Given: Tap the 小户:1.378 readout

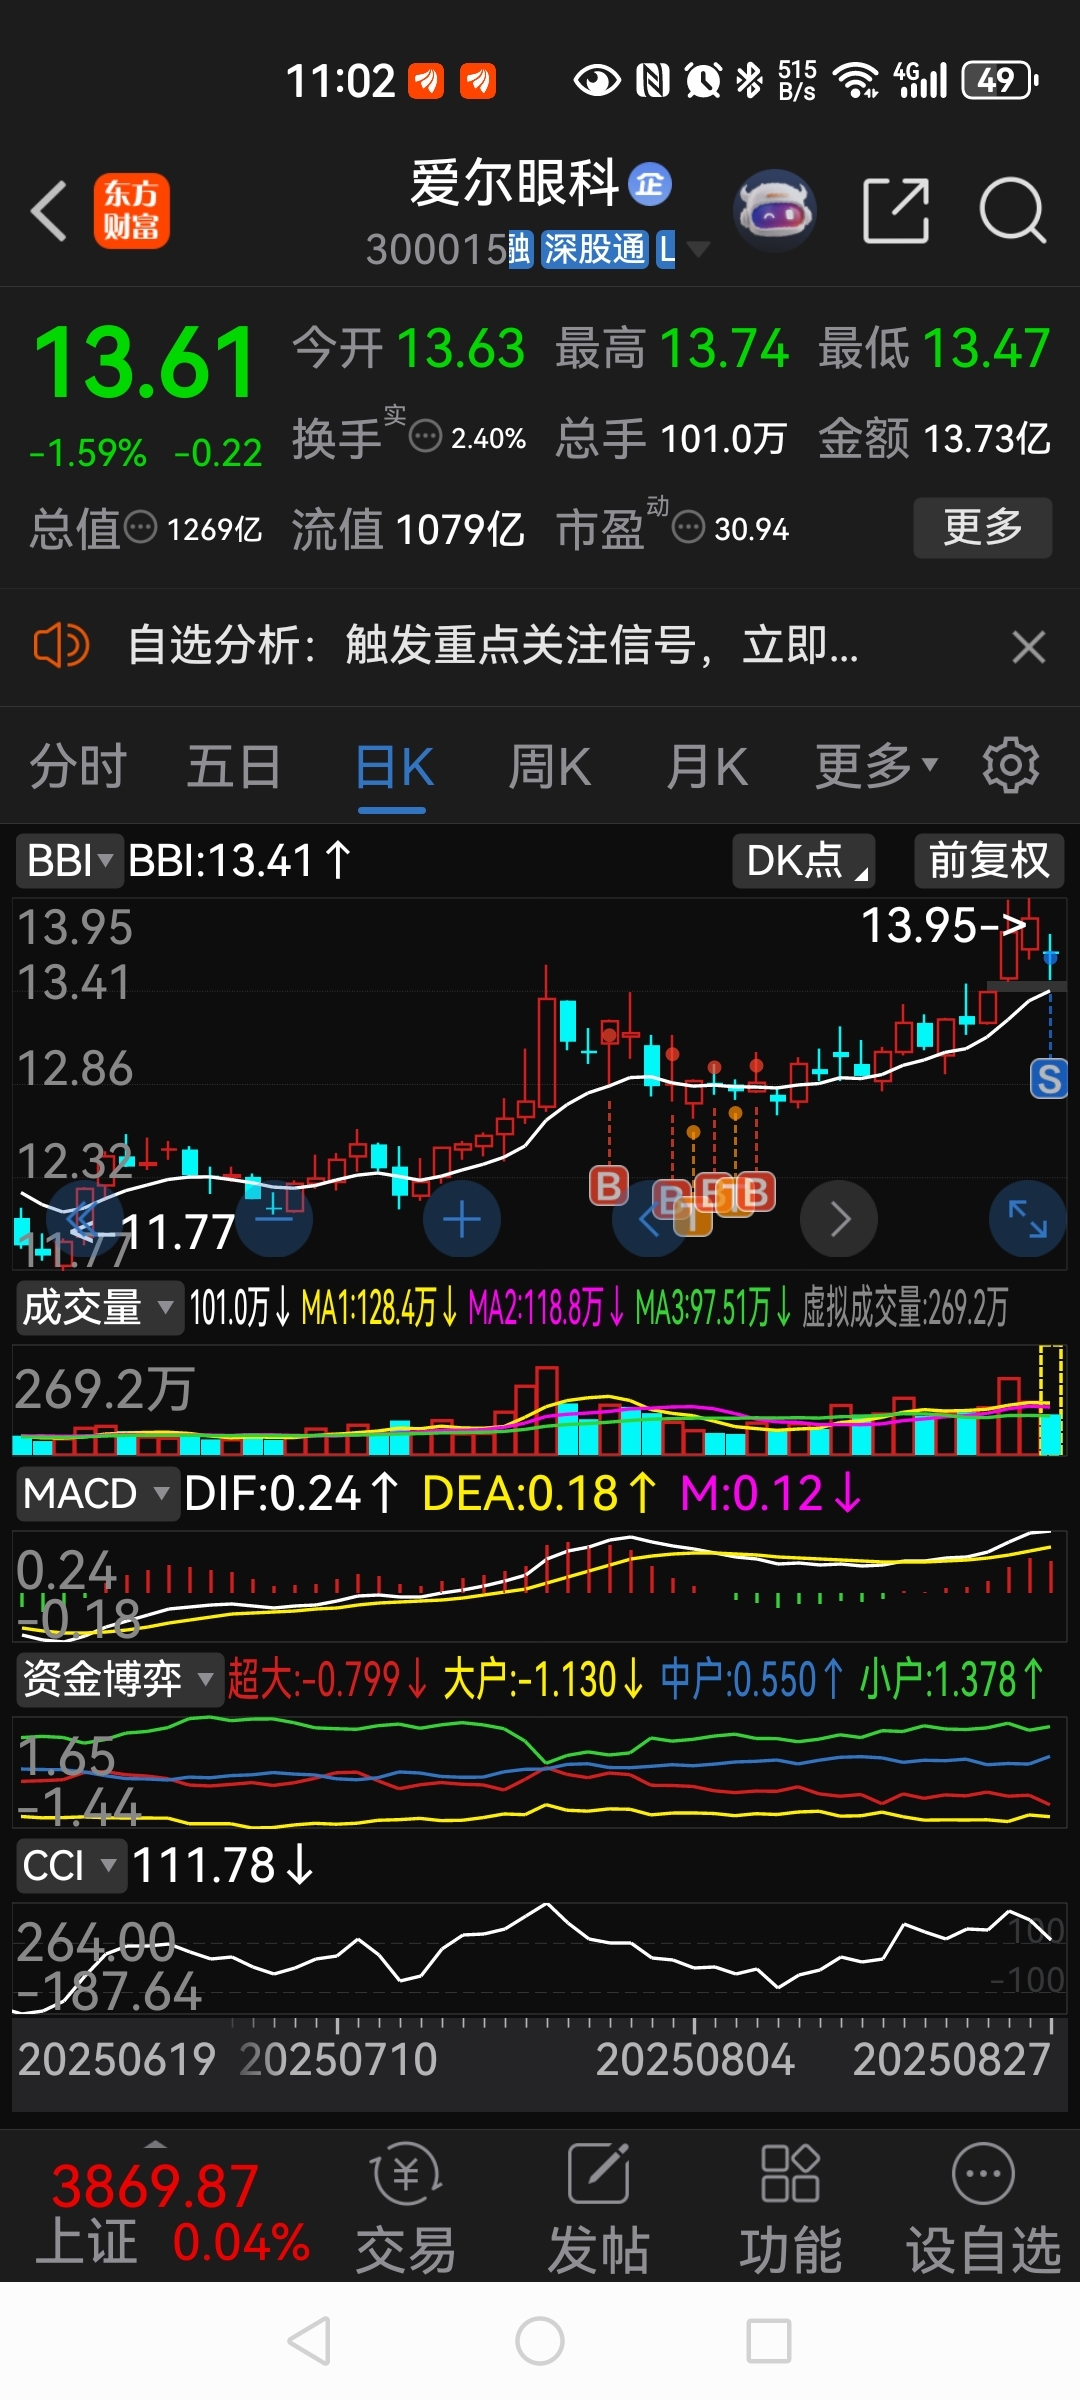Looking at the screenshot, I should point(952,1679).
